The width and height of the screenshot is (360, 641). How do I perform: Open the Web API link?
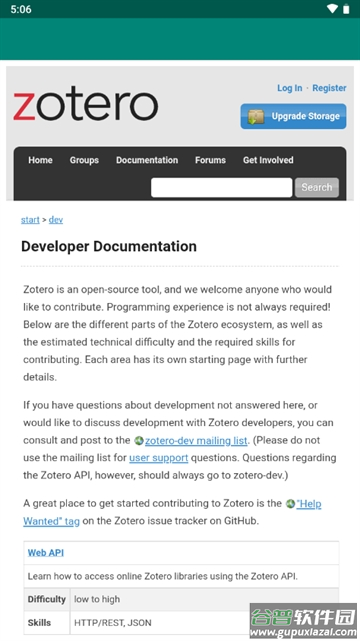[x=46, y=553]
